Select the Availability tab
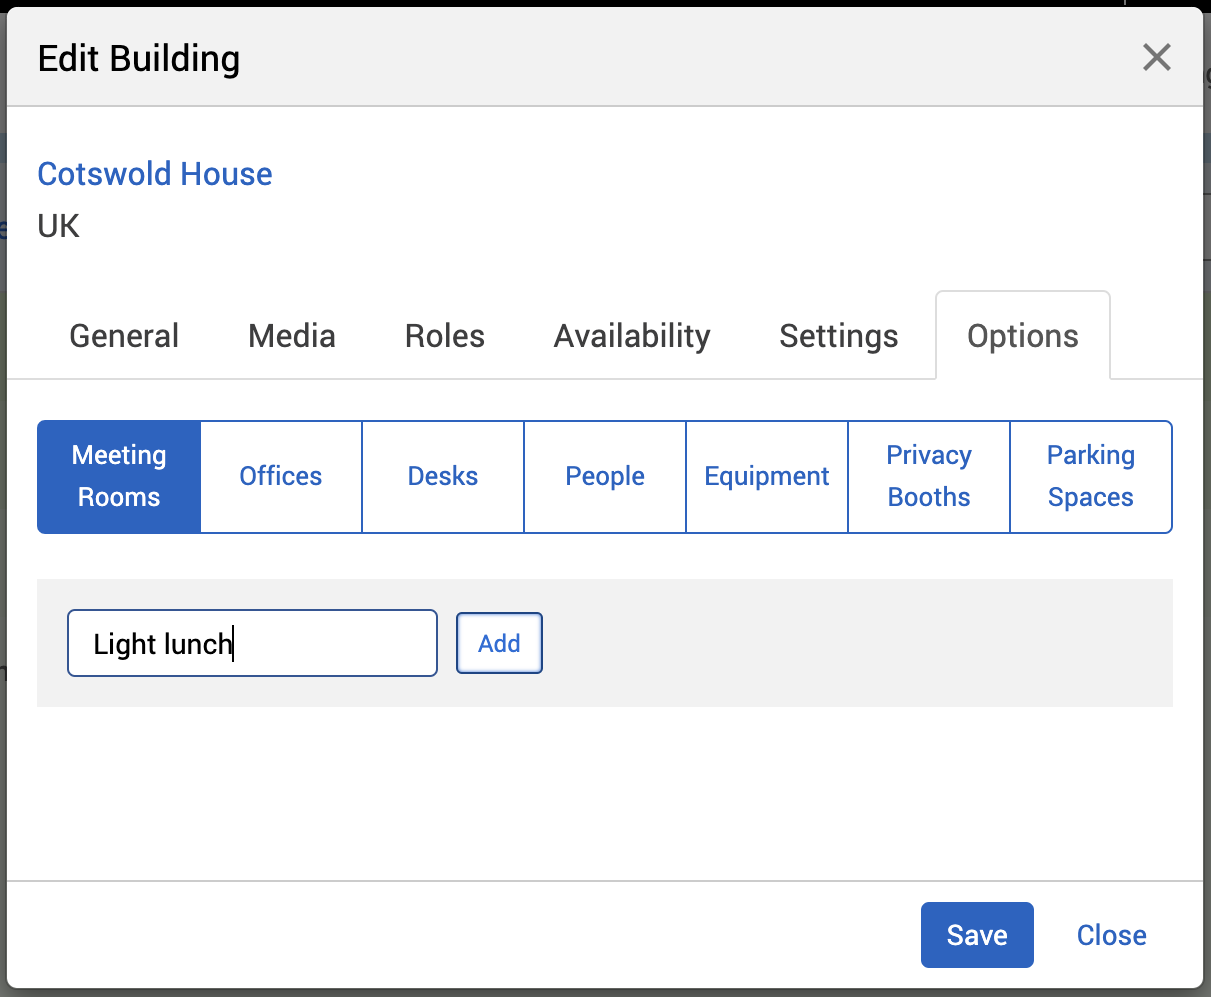This screenshot has width=1211, height=997. [632, 336]
